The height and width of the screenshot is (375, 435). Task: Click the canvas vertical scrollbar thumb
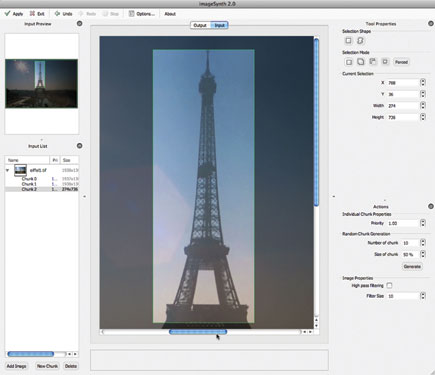[x=316, y=122]
